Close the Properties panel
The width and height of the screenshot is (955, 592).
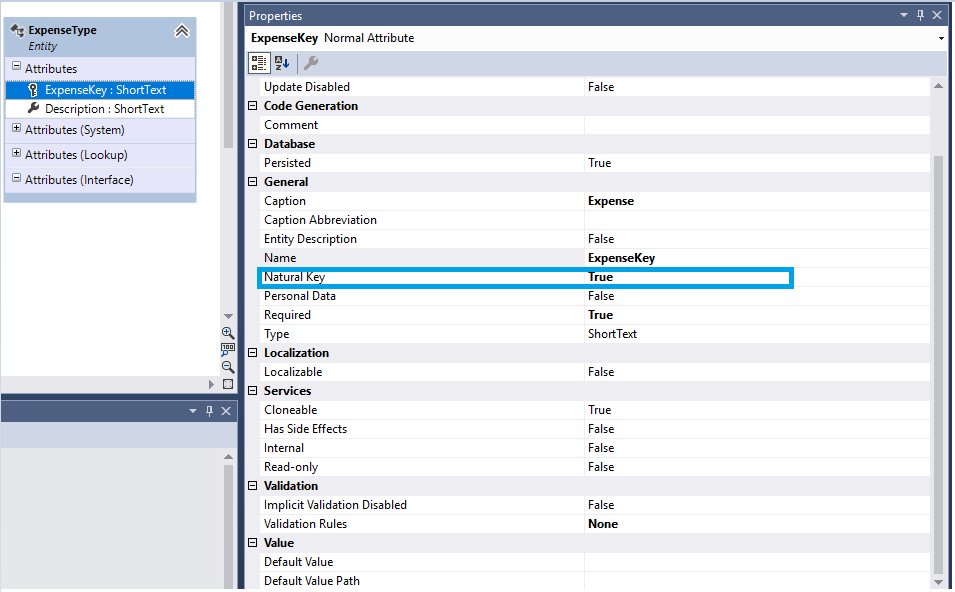click(x=937, y=15)
